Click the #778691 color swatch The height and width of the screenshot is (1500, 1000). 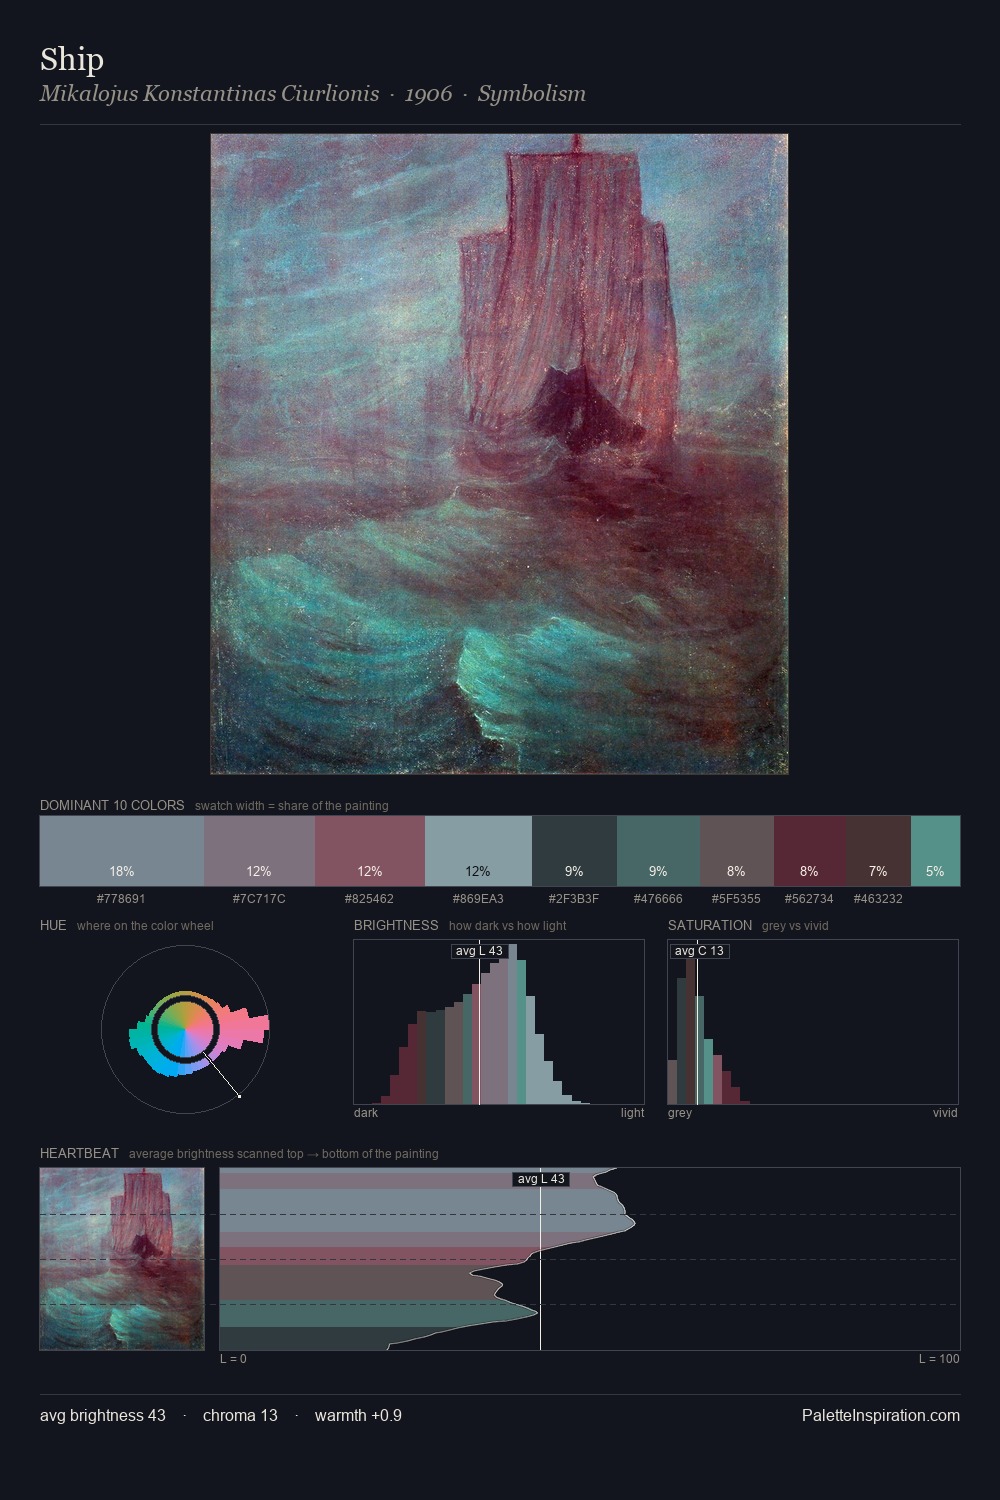[x=122, y=851]
